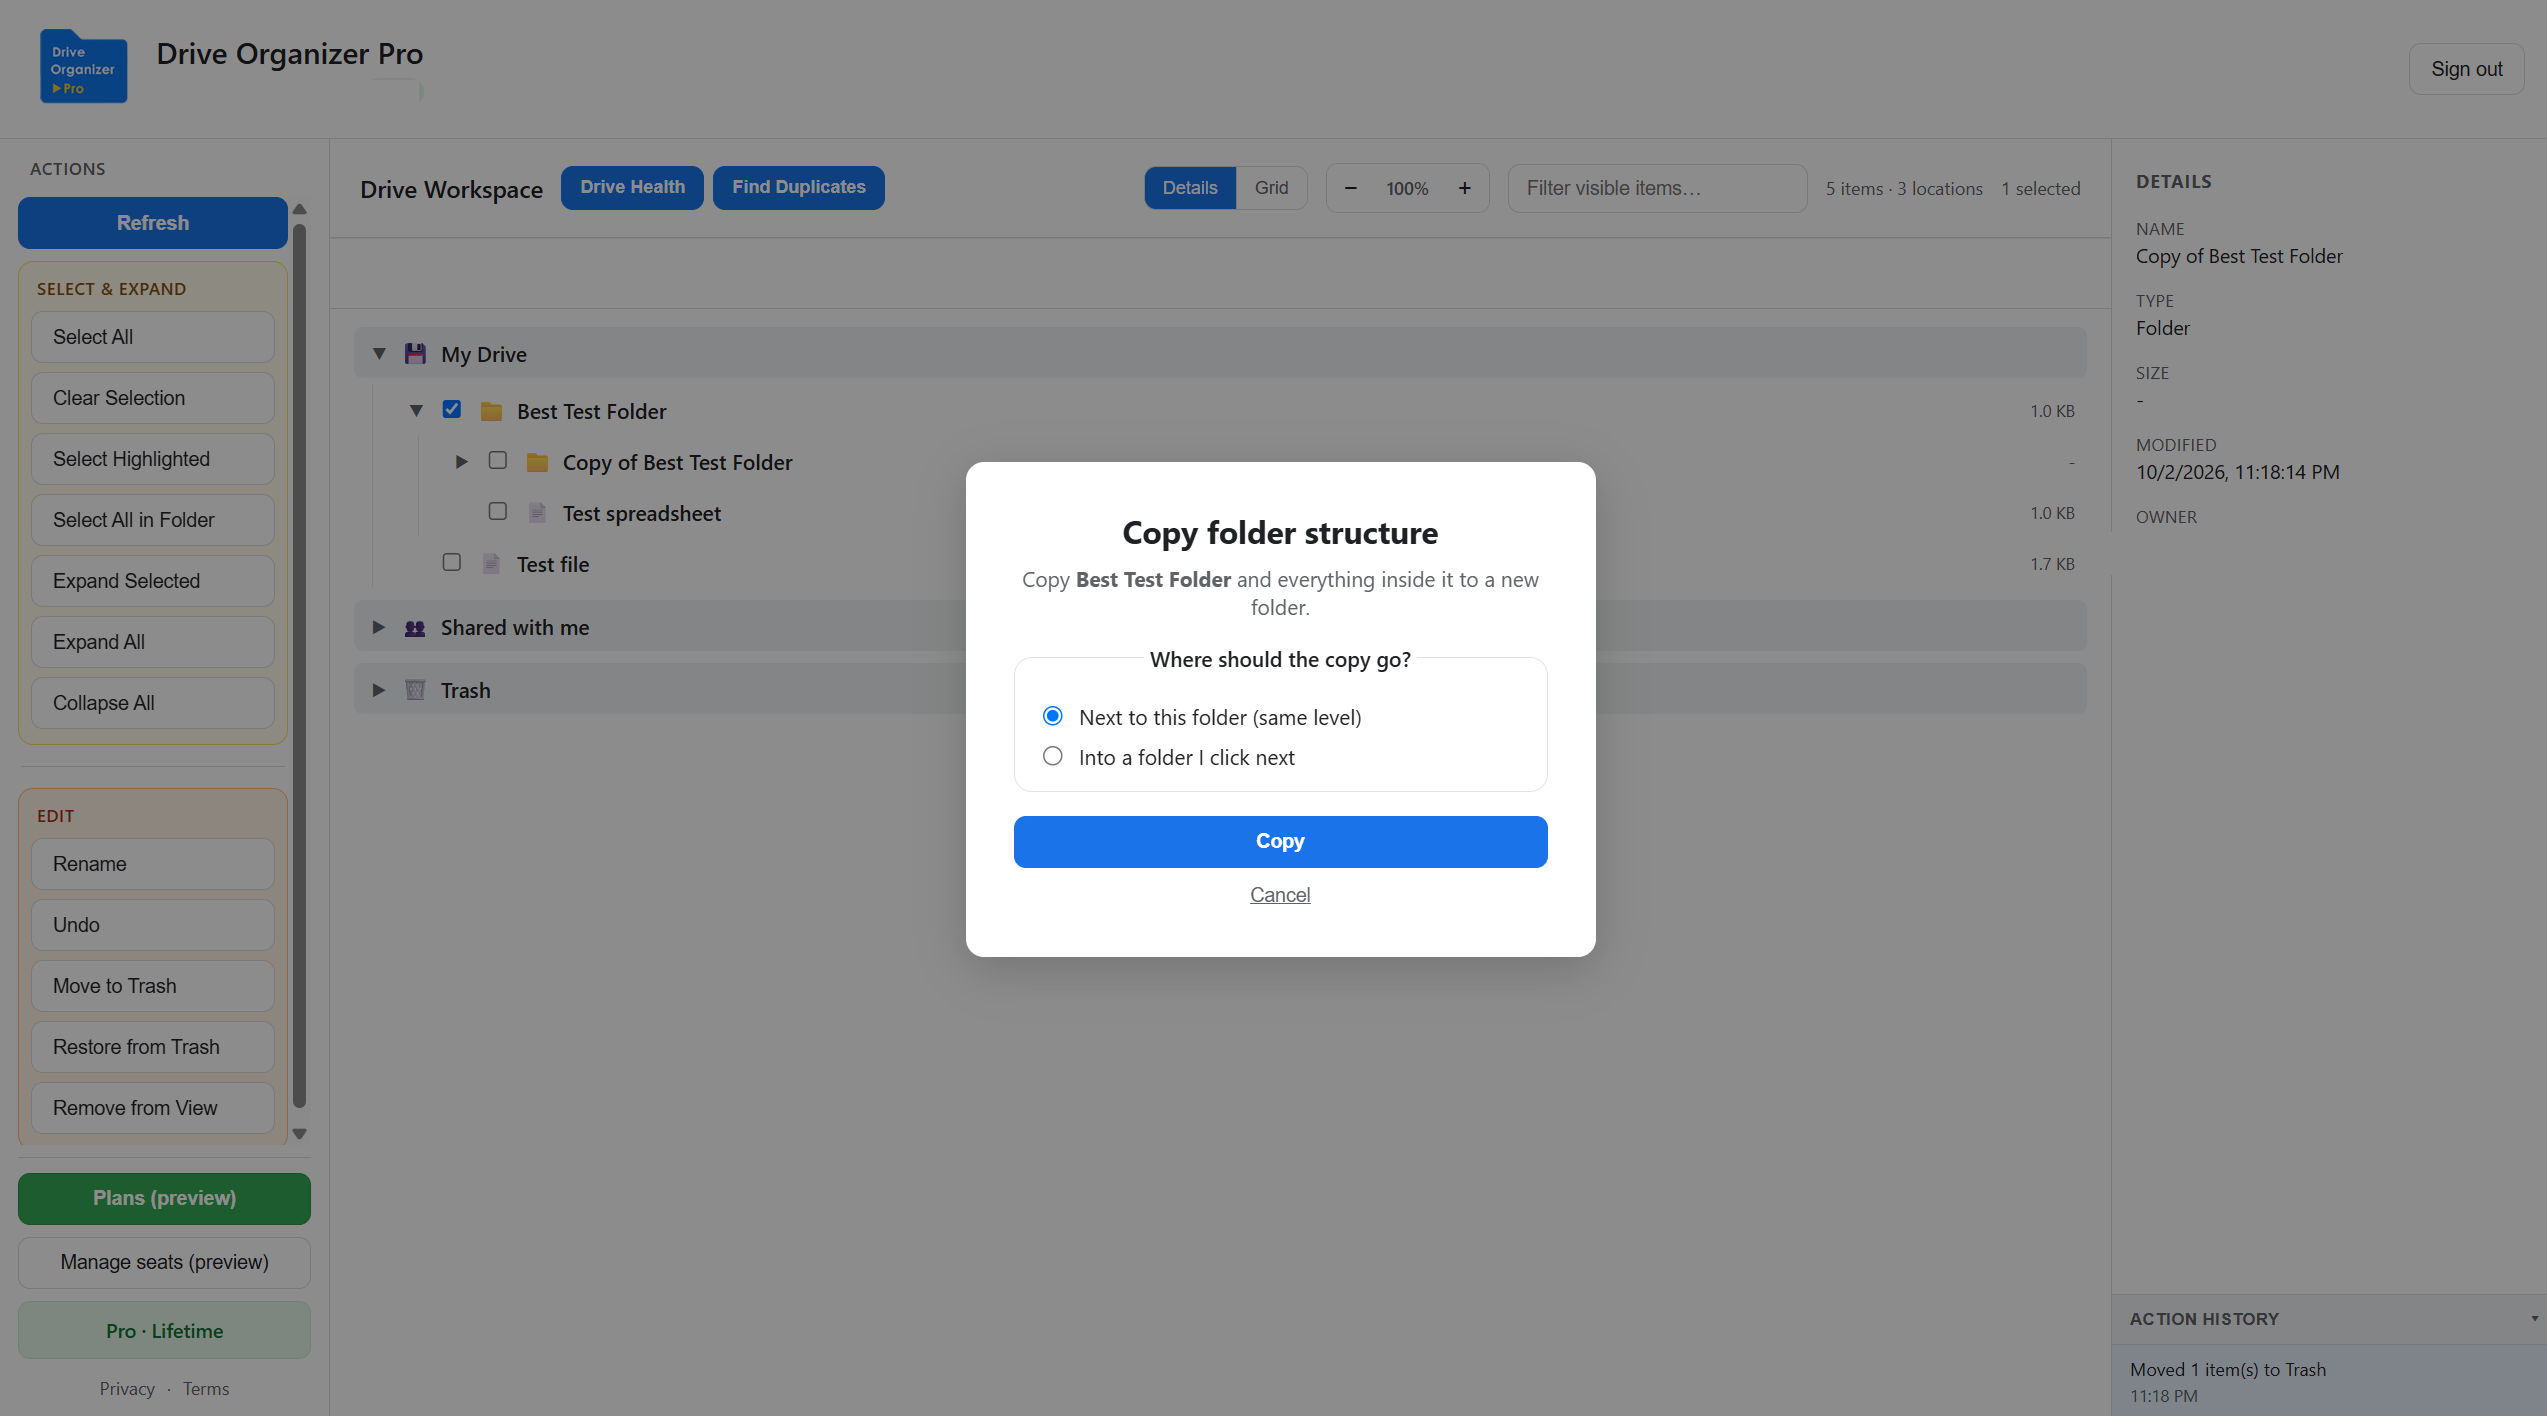Click the Shared with me people icon
This screenshot has height=1416, width=2547.
[x=415, y=628]
